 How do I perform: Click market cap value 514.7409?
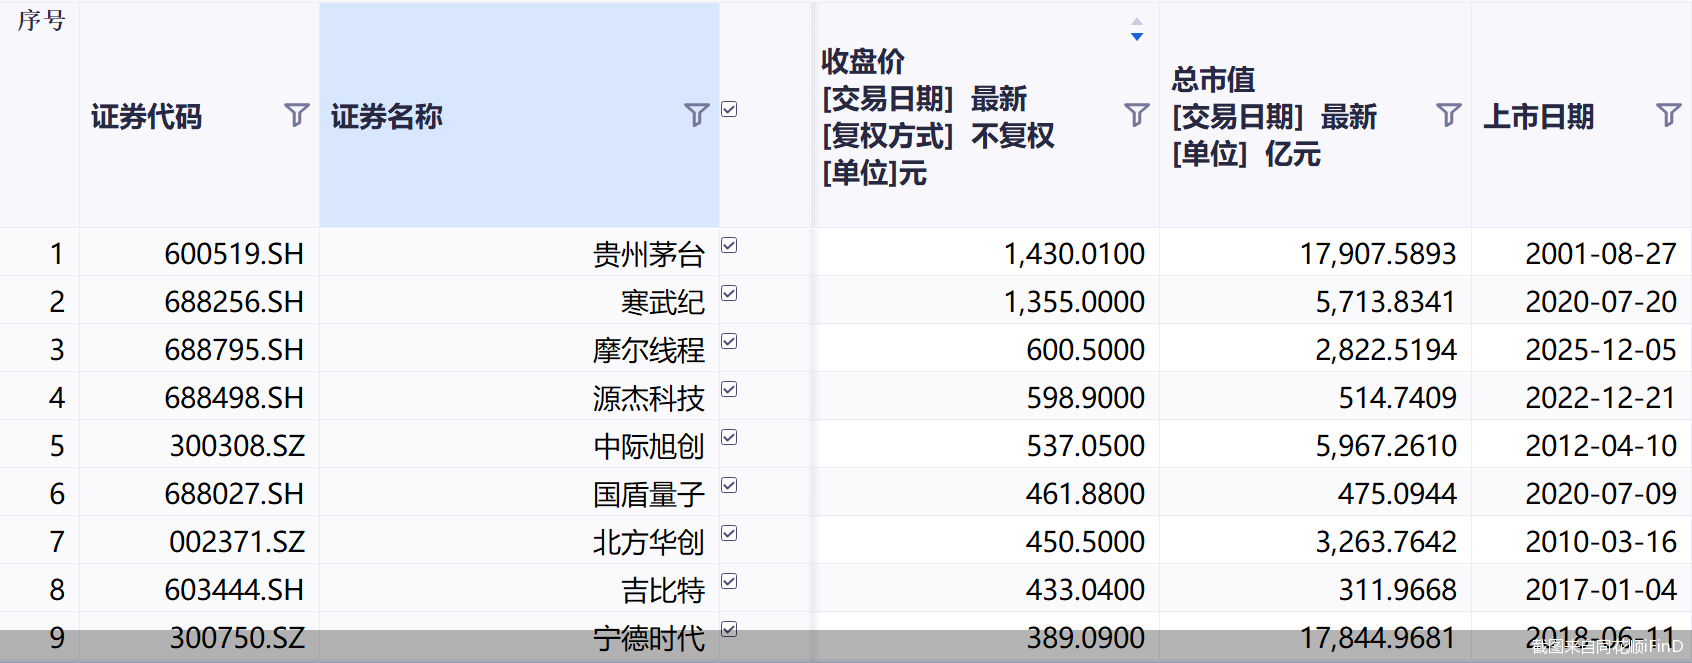click(x=1398, y=398)
